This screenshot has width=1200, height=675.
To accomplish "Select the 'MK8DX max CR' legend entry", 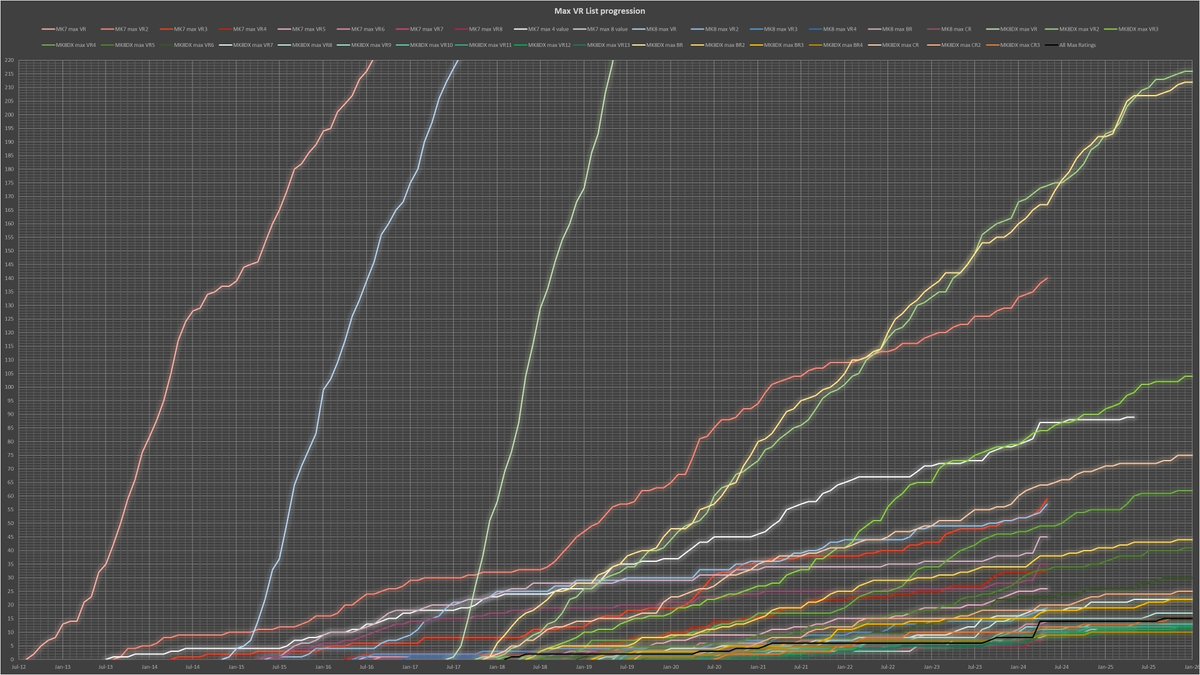I will 895,44.
